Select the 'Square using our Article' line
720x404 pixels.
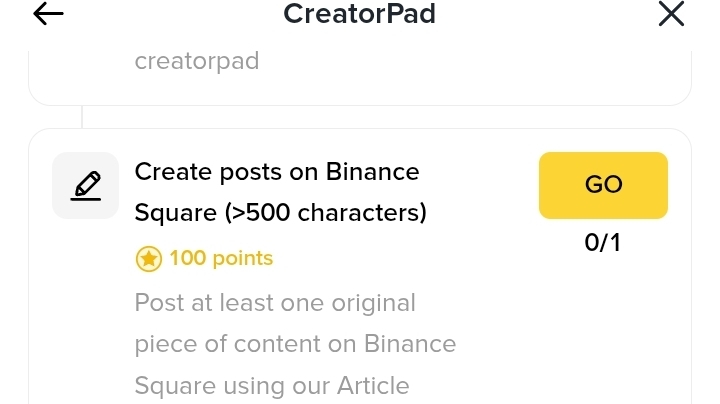[272, 386]
